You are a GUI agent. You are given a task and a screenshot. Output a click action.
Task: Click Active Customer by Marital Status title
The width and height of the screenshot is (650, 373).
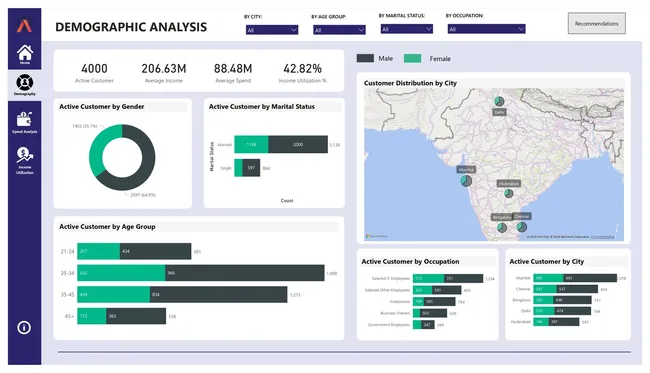[262, 107]
